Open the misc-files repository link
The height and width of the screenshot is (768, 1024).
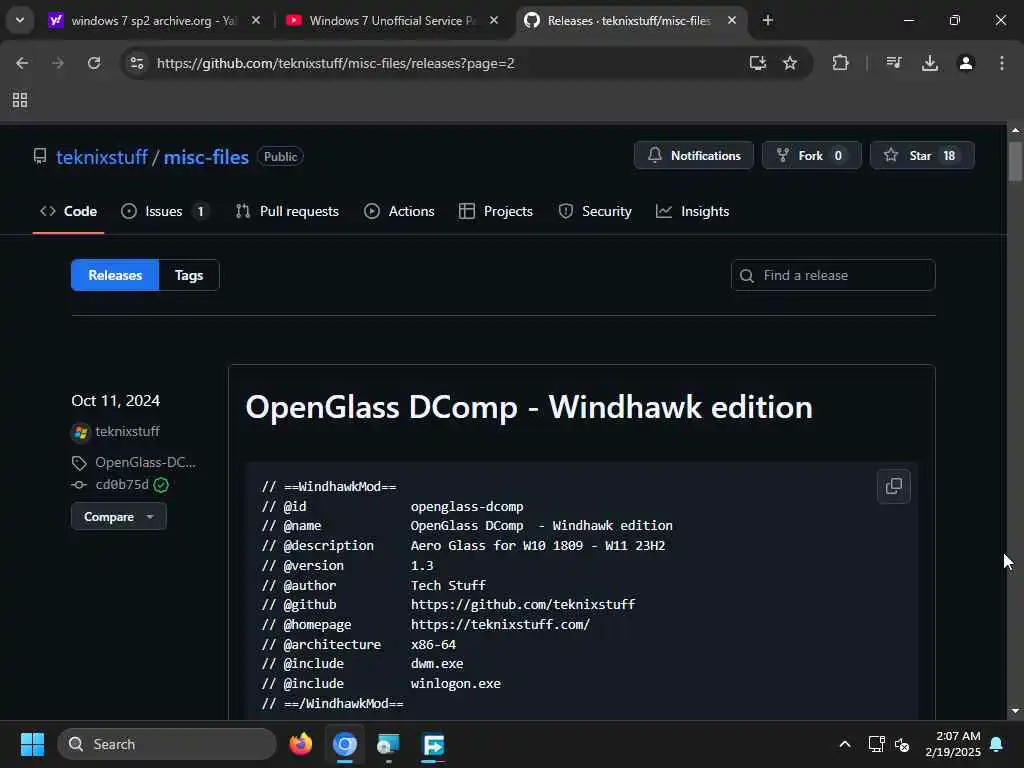pos(206,157)
